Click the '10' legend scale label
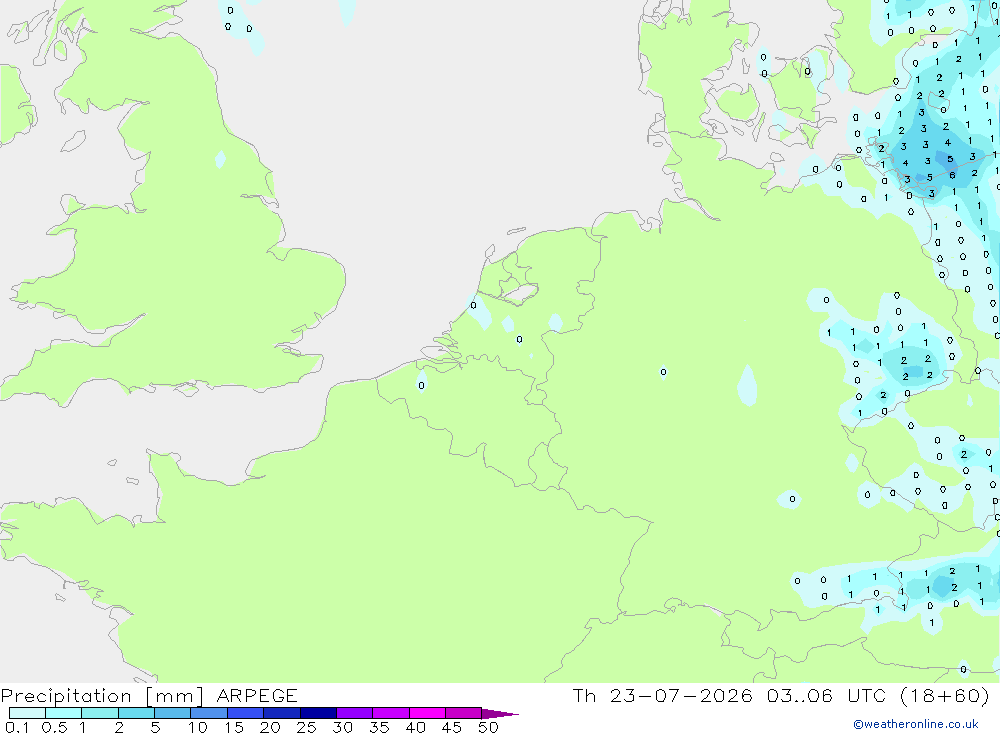 click(198, 727)
